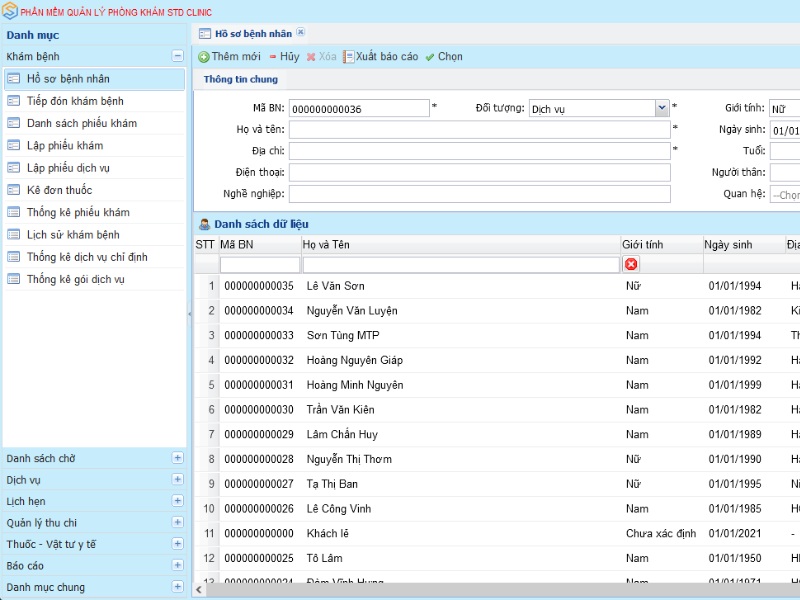Click the icon beside Lập phiếu dịch vụ

click(x=14, y=168)
